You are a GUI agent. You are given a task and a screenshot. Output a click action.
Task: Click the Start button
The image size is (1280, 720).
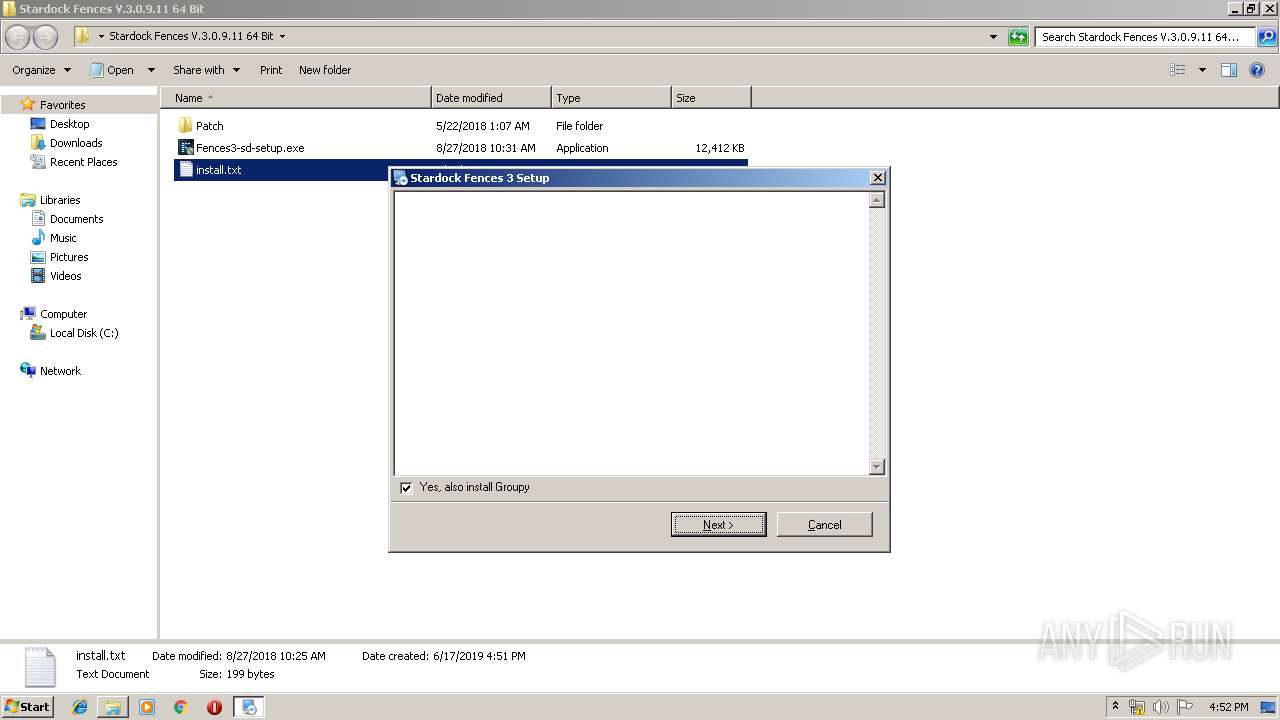click(x=28, y=707)
